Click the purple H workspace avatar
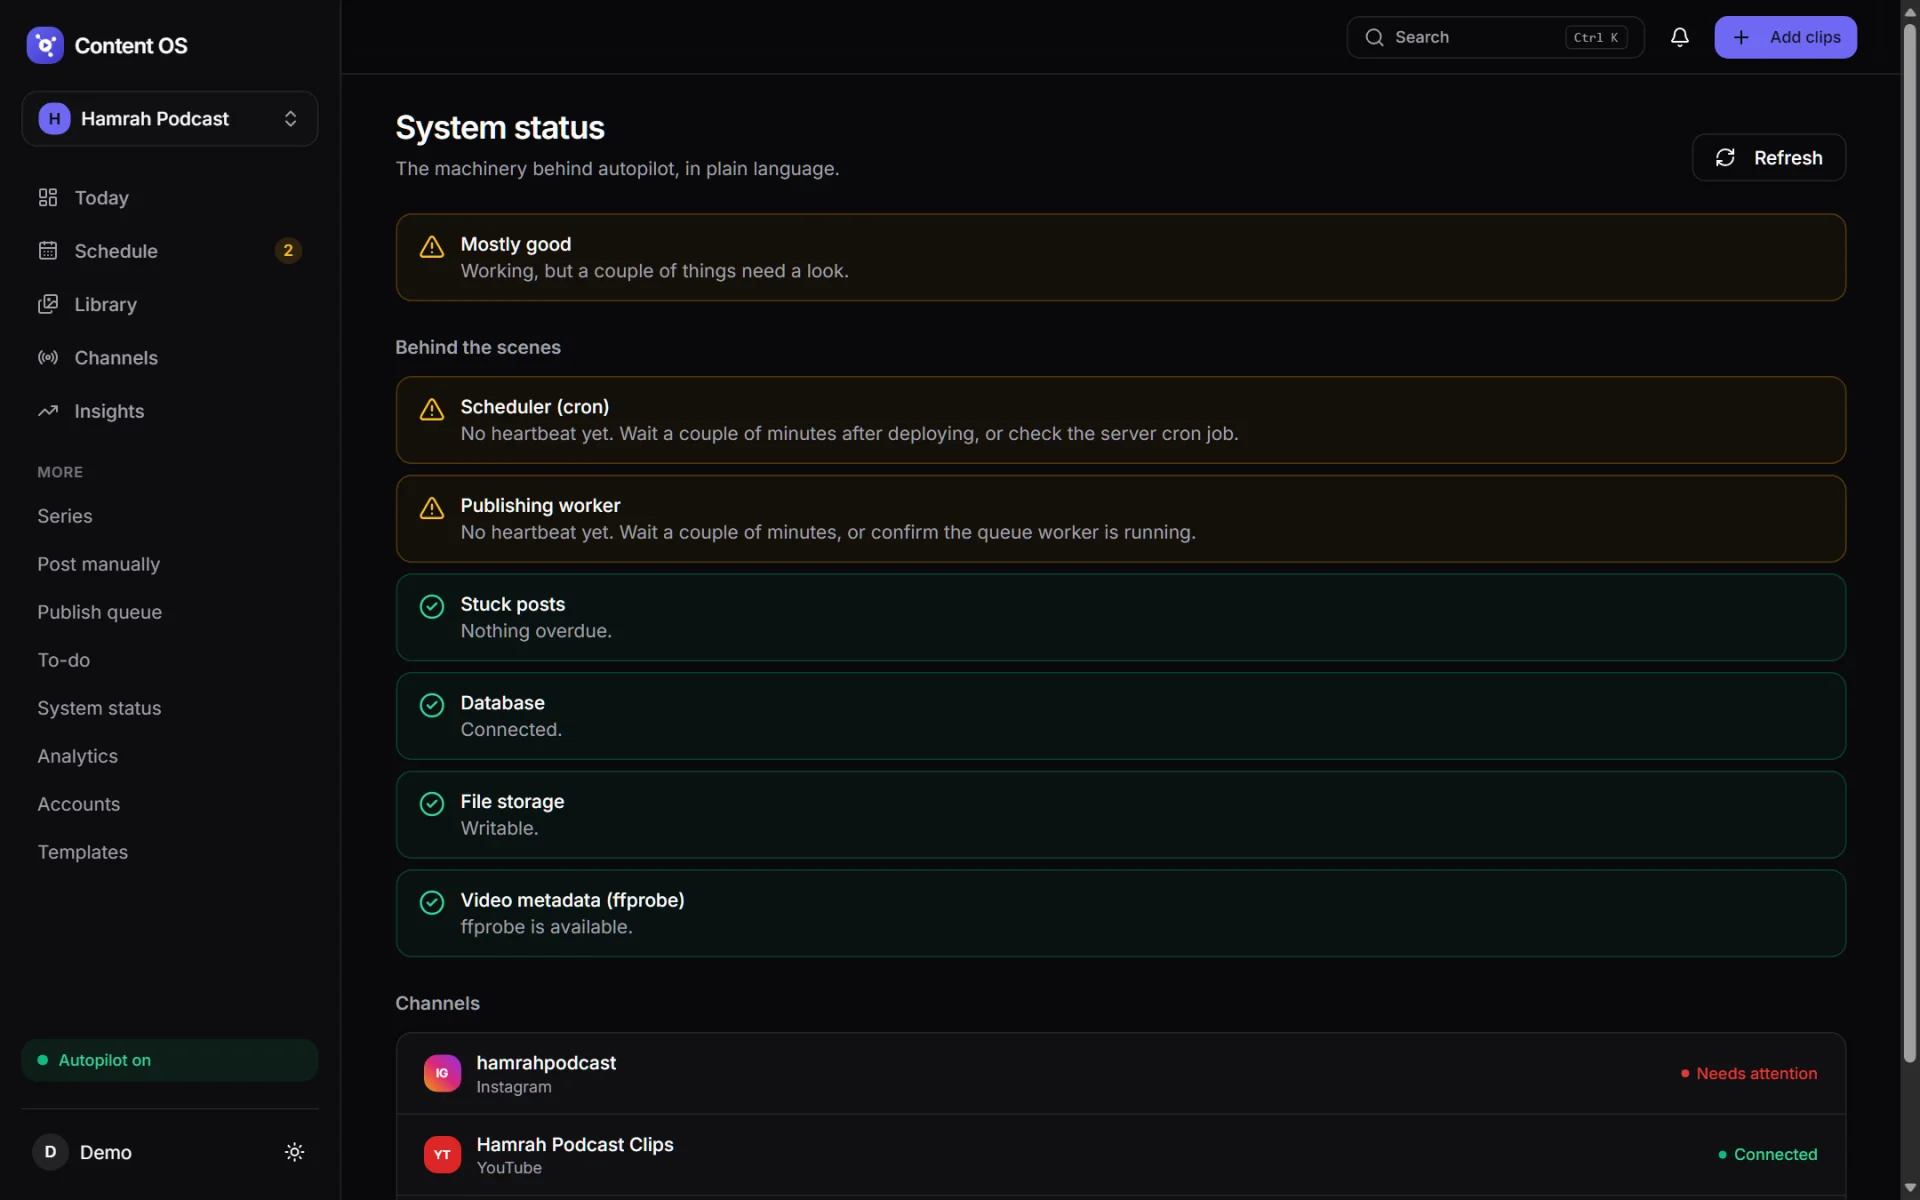Viewport: 1920px width, 1200px height. [x=54, y=119]
